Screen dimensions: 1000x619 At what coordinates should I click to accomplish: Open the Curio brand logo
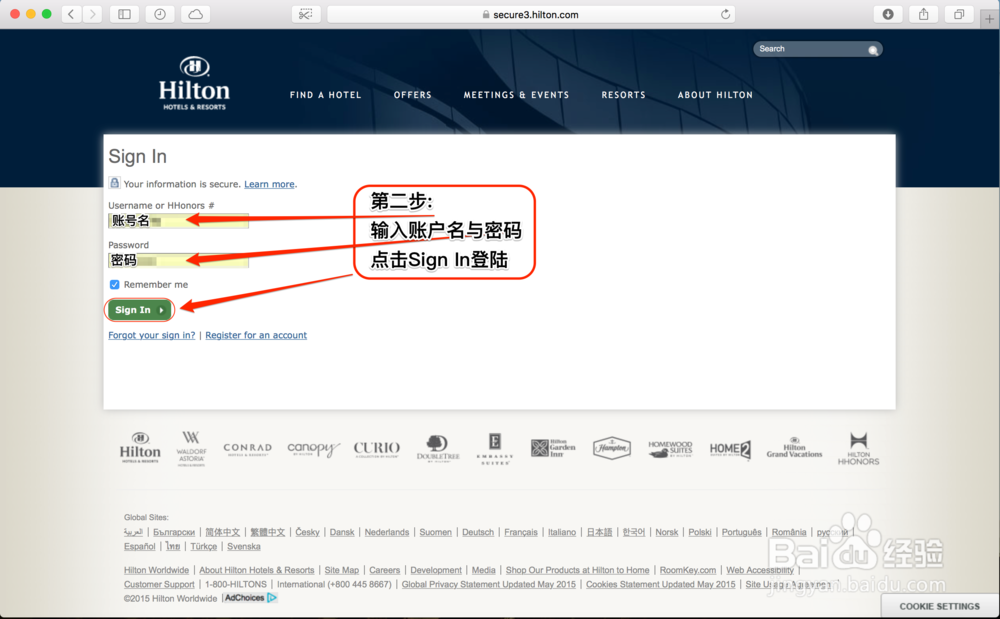(x=377, y=449)
